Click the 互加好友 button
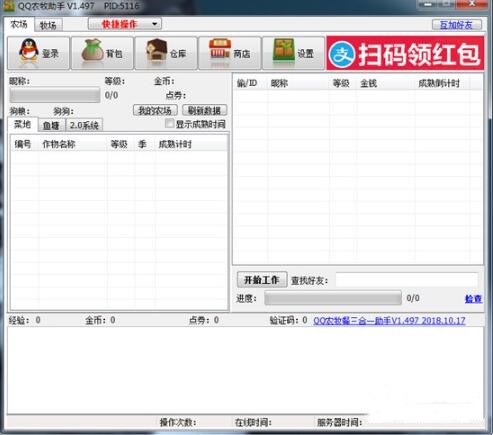This screenshot has width=493, height=435. [x=457, y=25]
